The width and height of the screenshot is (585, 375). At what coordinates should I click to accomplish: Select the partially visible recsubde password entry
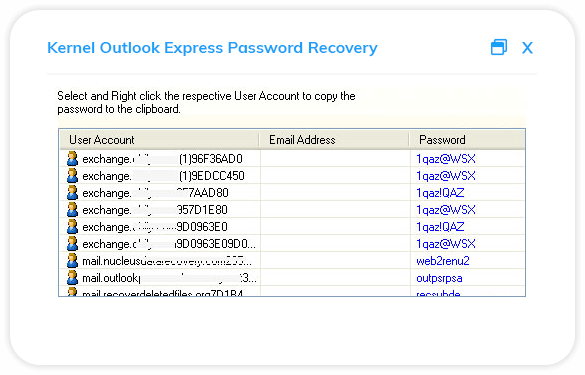pos(438,293)
